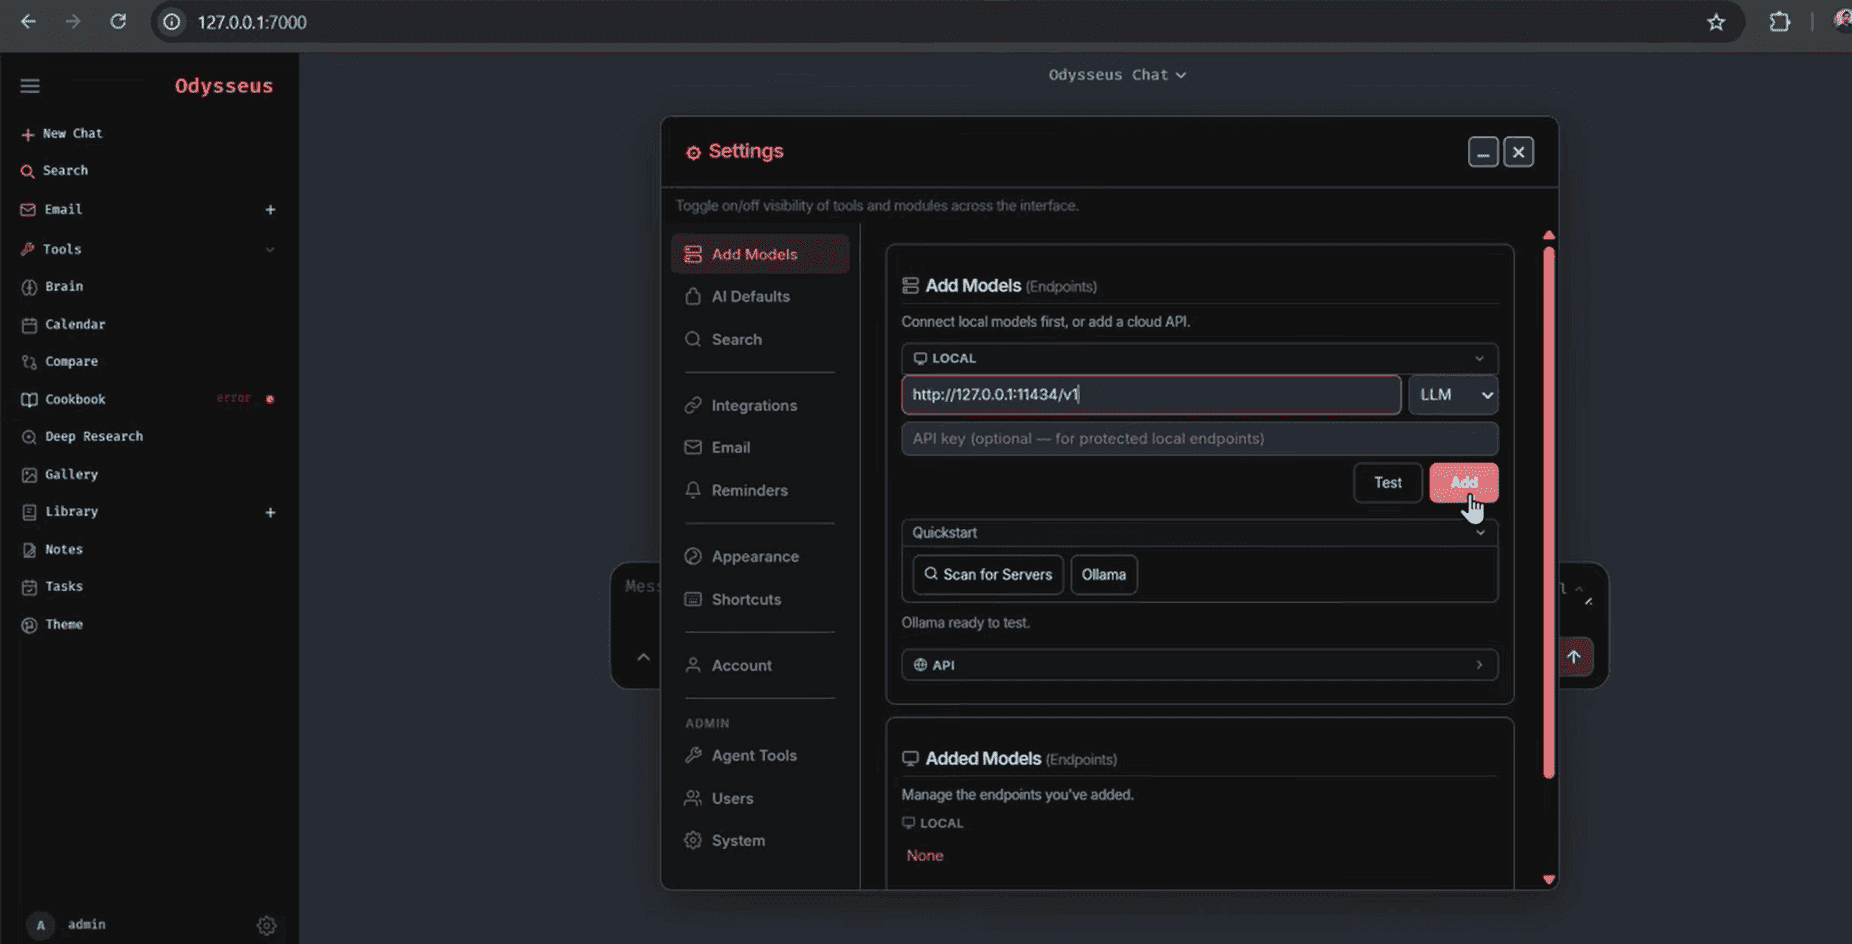Go back in the browser
This screenshot has height=944, width=1852.
(x=28, y=21)
